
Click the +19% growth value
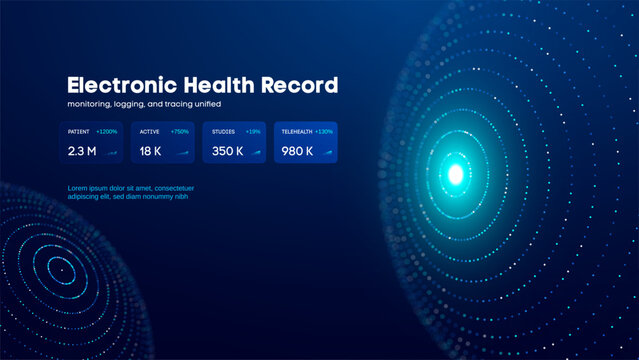point(253,132)
